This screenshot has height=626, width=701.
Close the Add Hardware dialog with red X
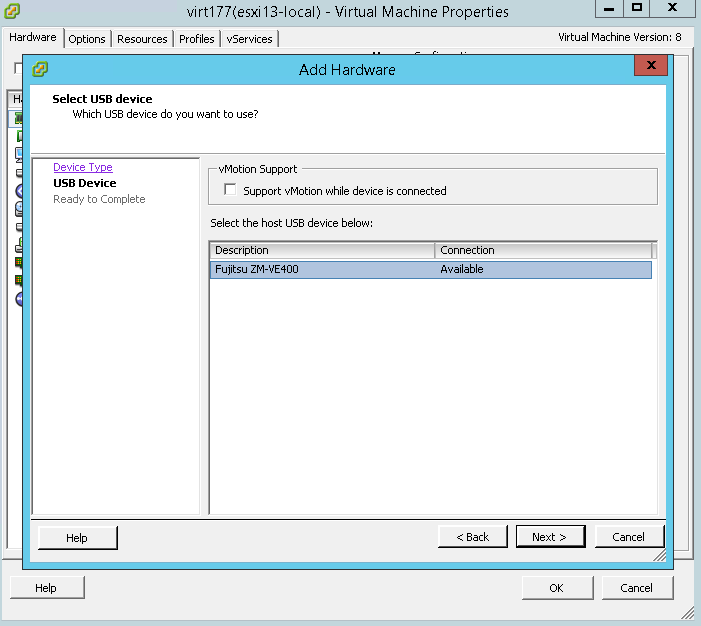pyautogui.click(x=651, y=65)
